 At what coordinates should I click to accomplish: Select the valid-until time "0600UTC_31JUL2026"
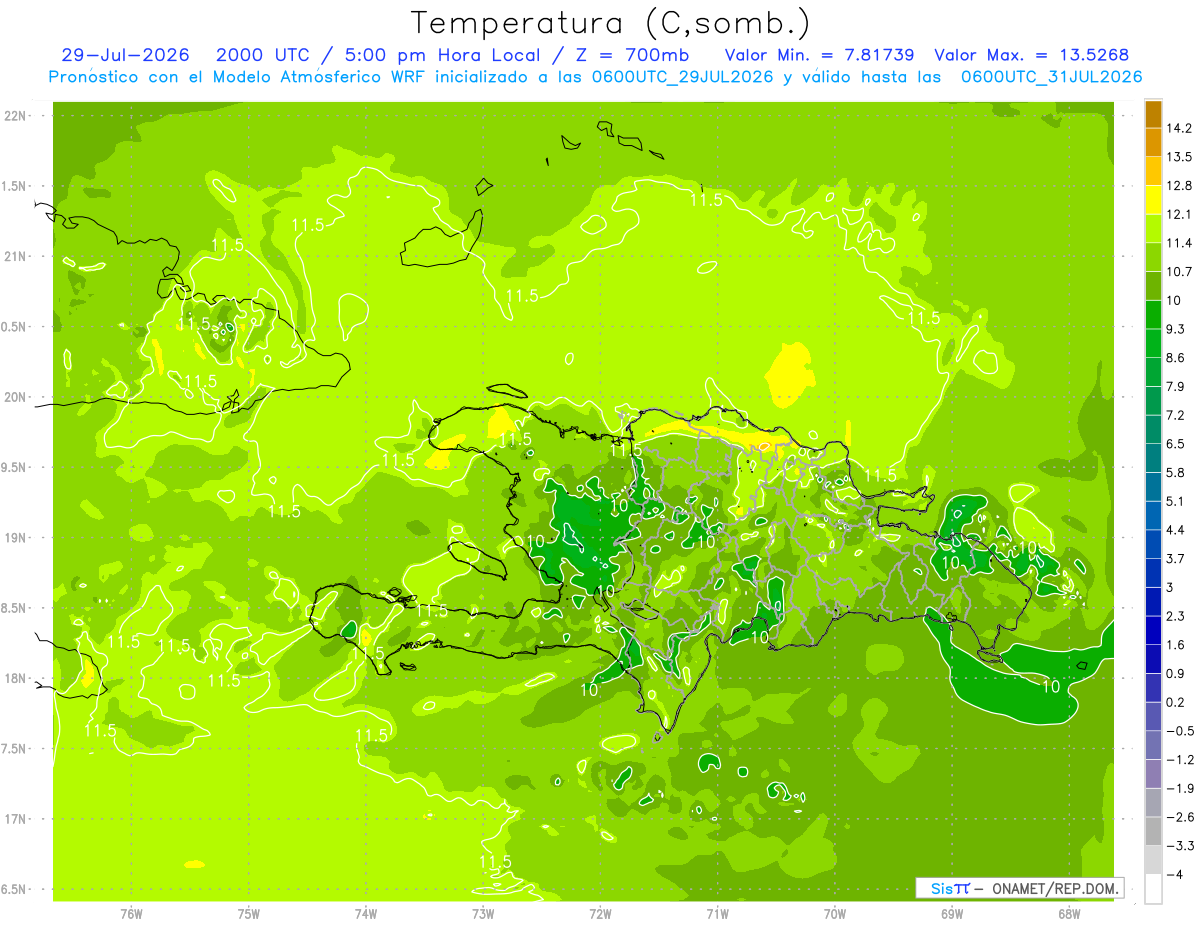click(x=1052, y=77)
